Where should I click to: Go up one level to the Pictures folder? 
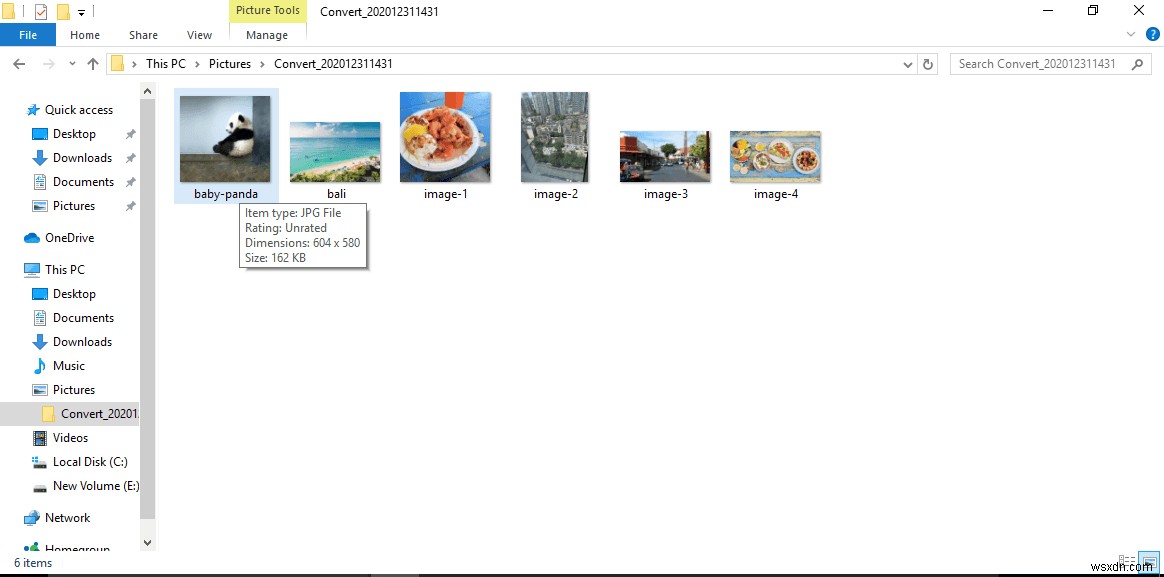[x=92, y=63]
